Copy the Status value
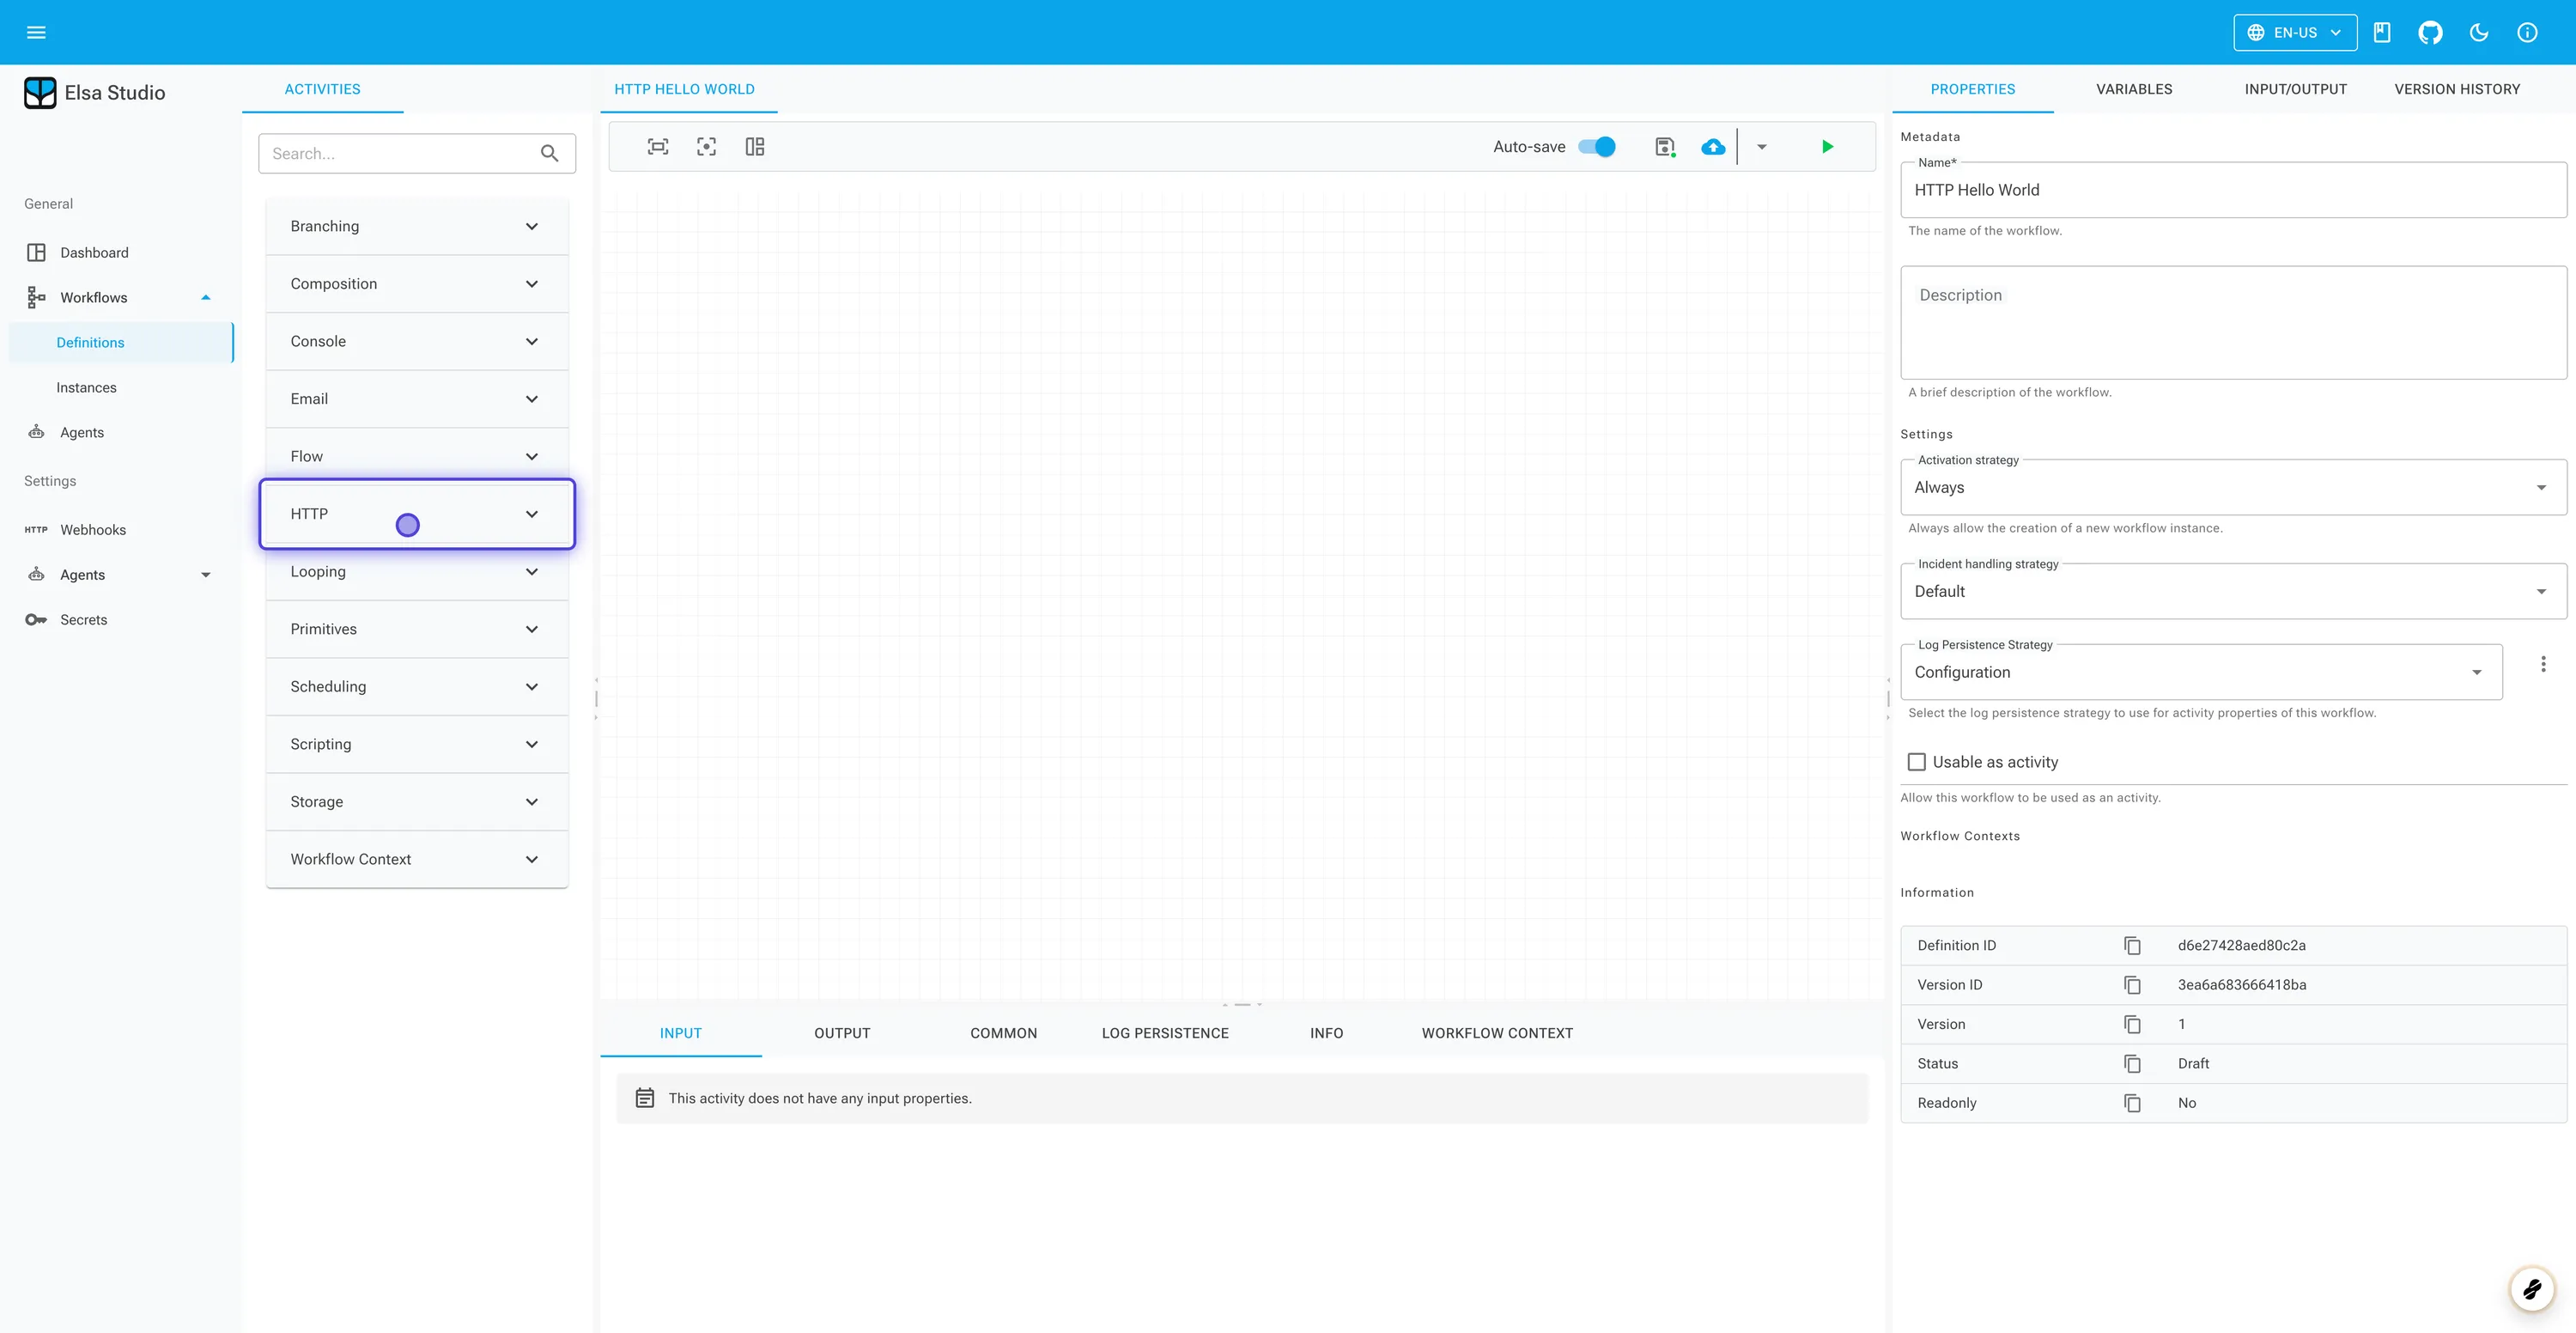Screen dimensions: 2576x1333 pos(2132,1064)
